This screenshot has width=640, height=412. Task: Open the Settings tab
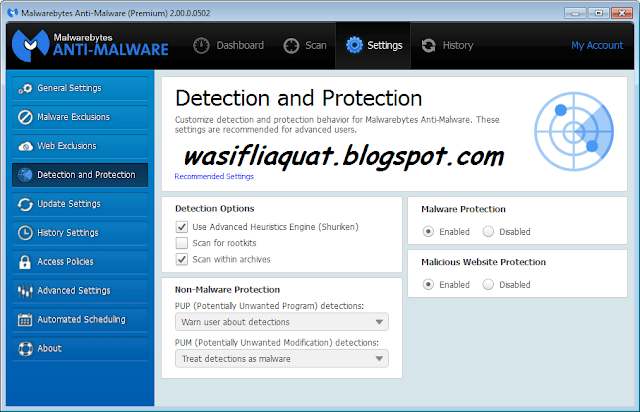(373, 45)
